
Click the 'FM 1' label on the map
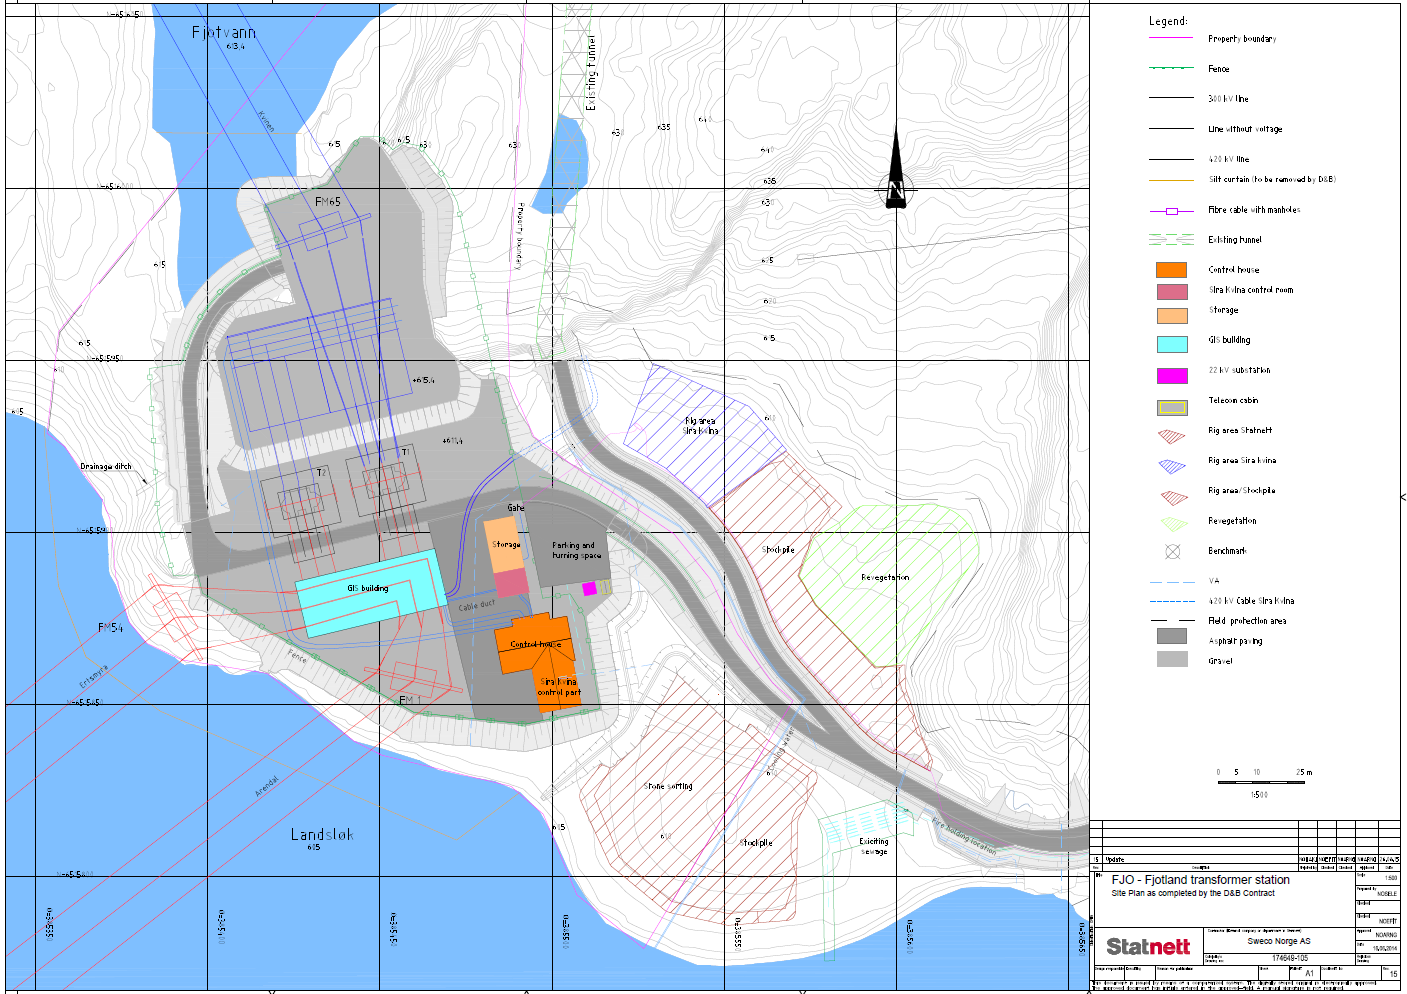(410, 700)
